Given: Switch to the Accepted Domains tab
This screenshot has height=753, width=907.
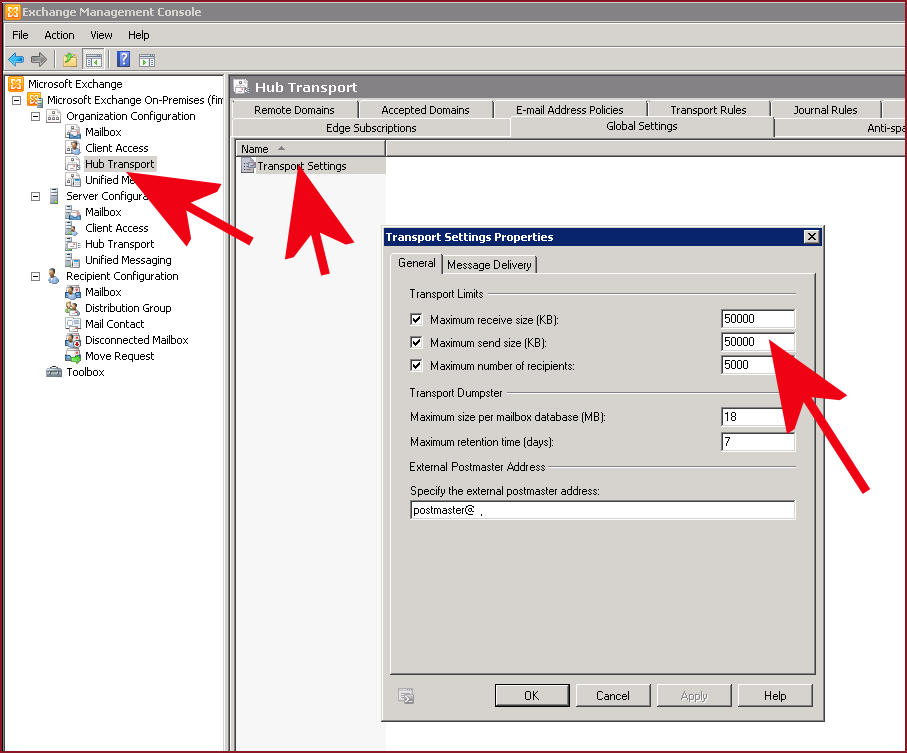Looking at the screenshot, I should 425,110.
